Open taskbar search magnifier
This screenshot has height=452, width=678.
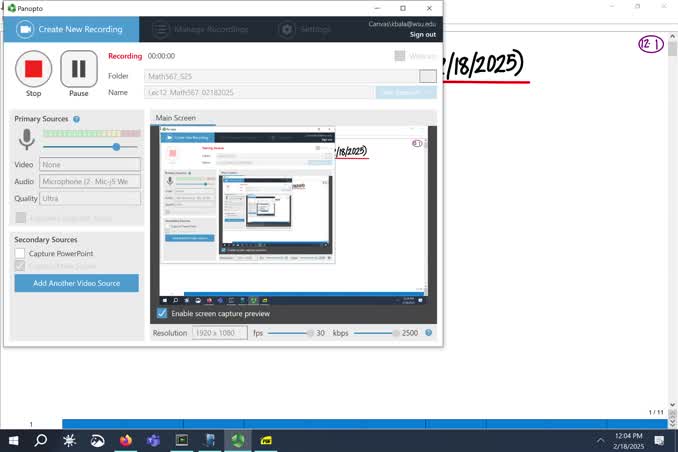coord(41,440)
